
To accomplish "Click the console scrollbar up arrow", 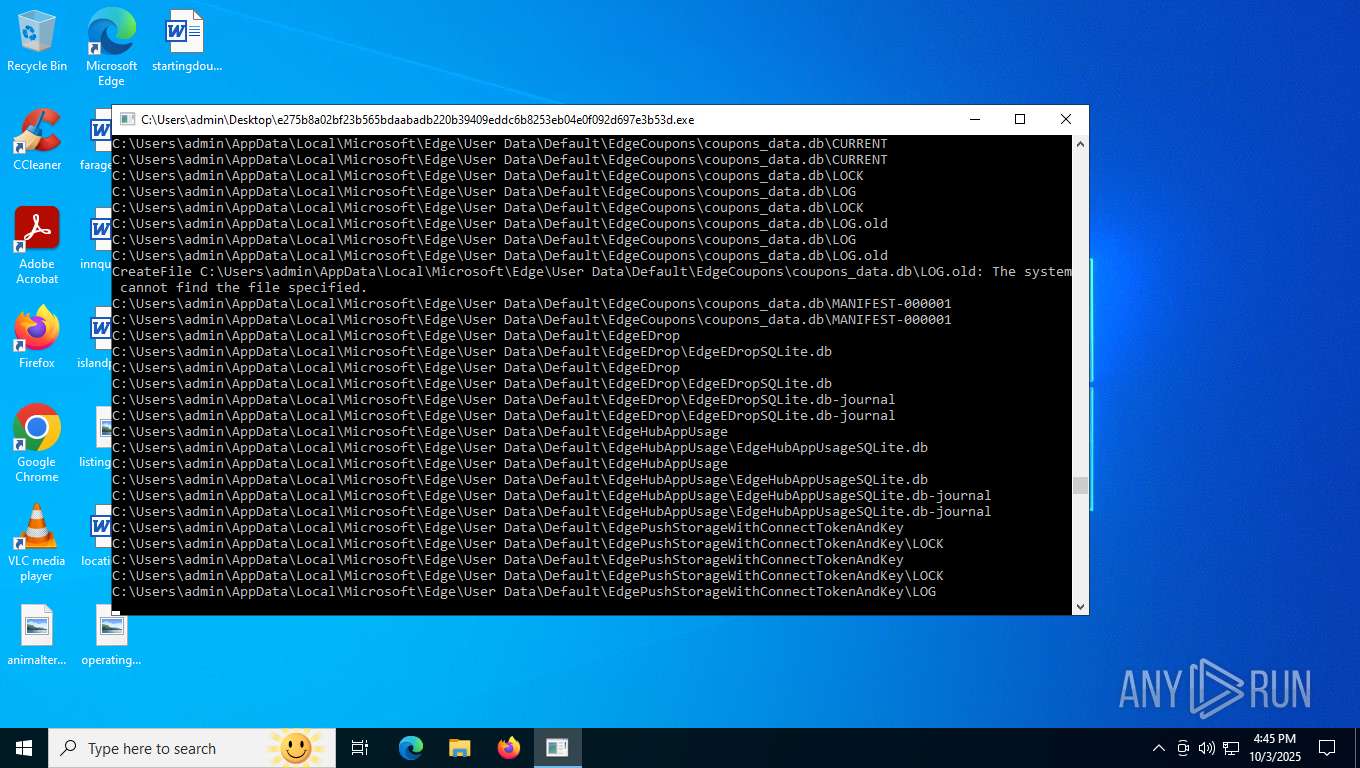I will [1080, 144].
